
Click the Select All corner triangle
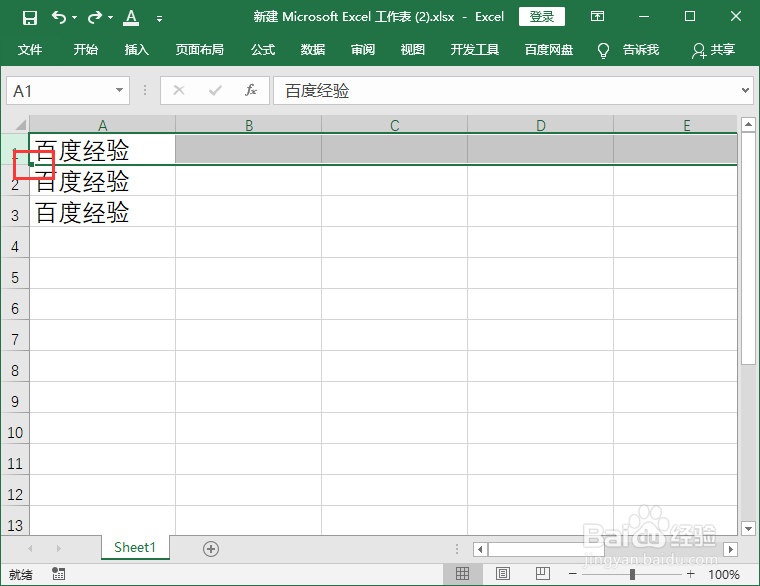tap(20, 126)
